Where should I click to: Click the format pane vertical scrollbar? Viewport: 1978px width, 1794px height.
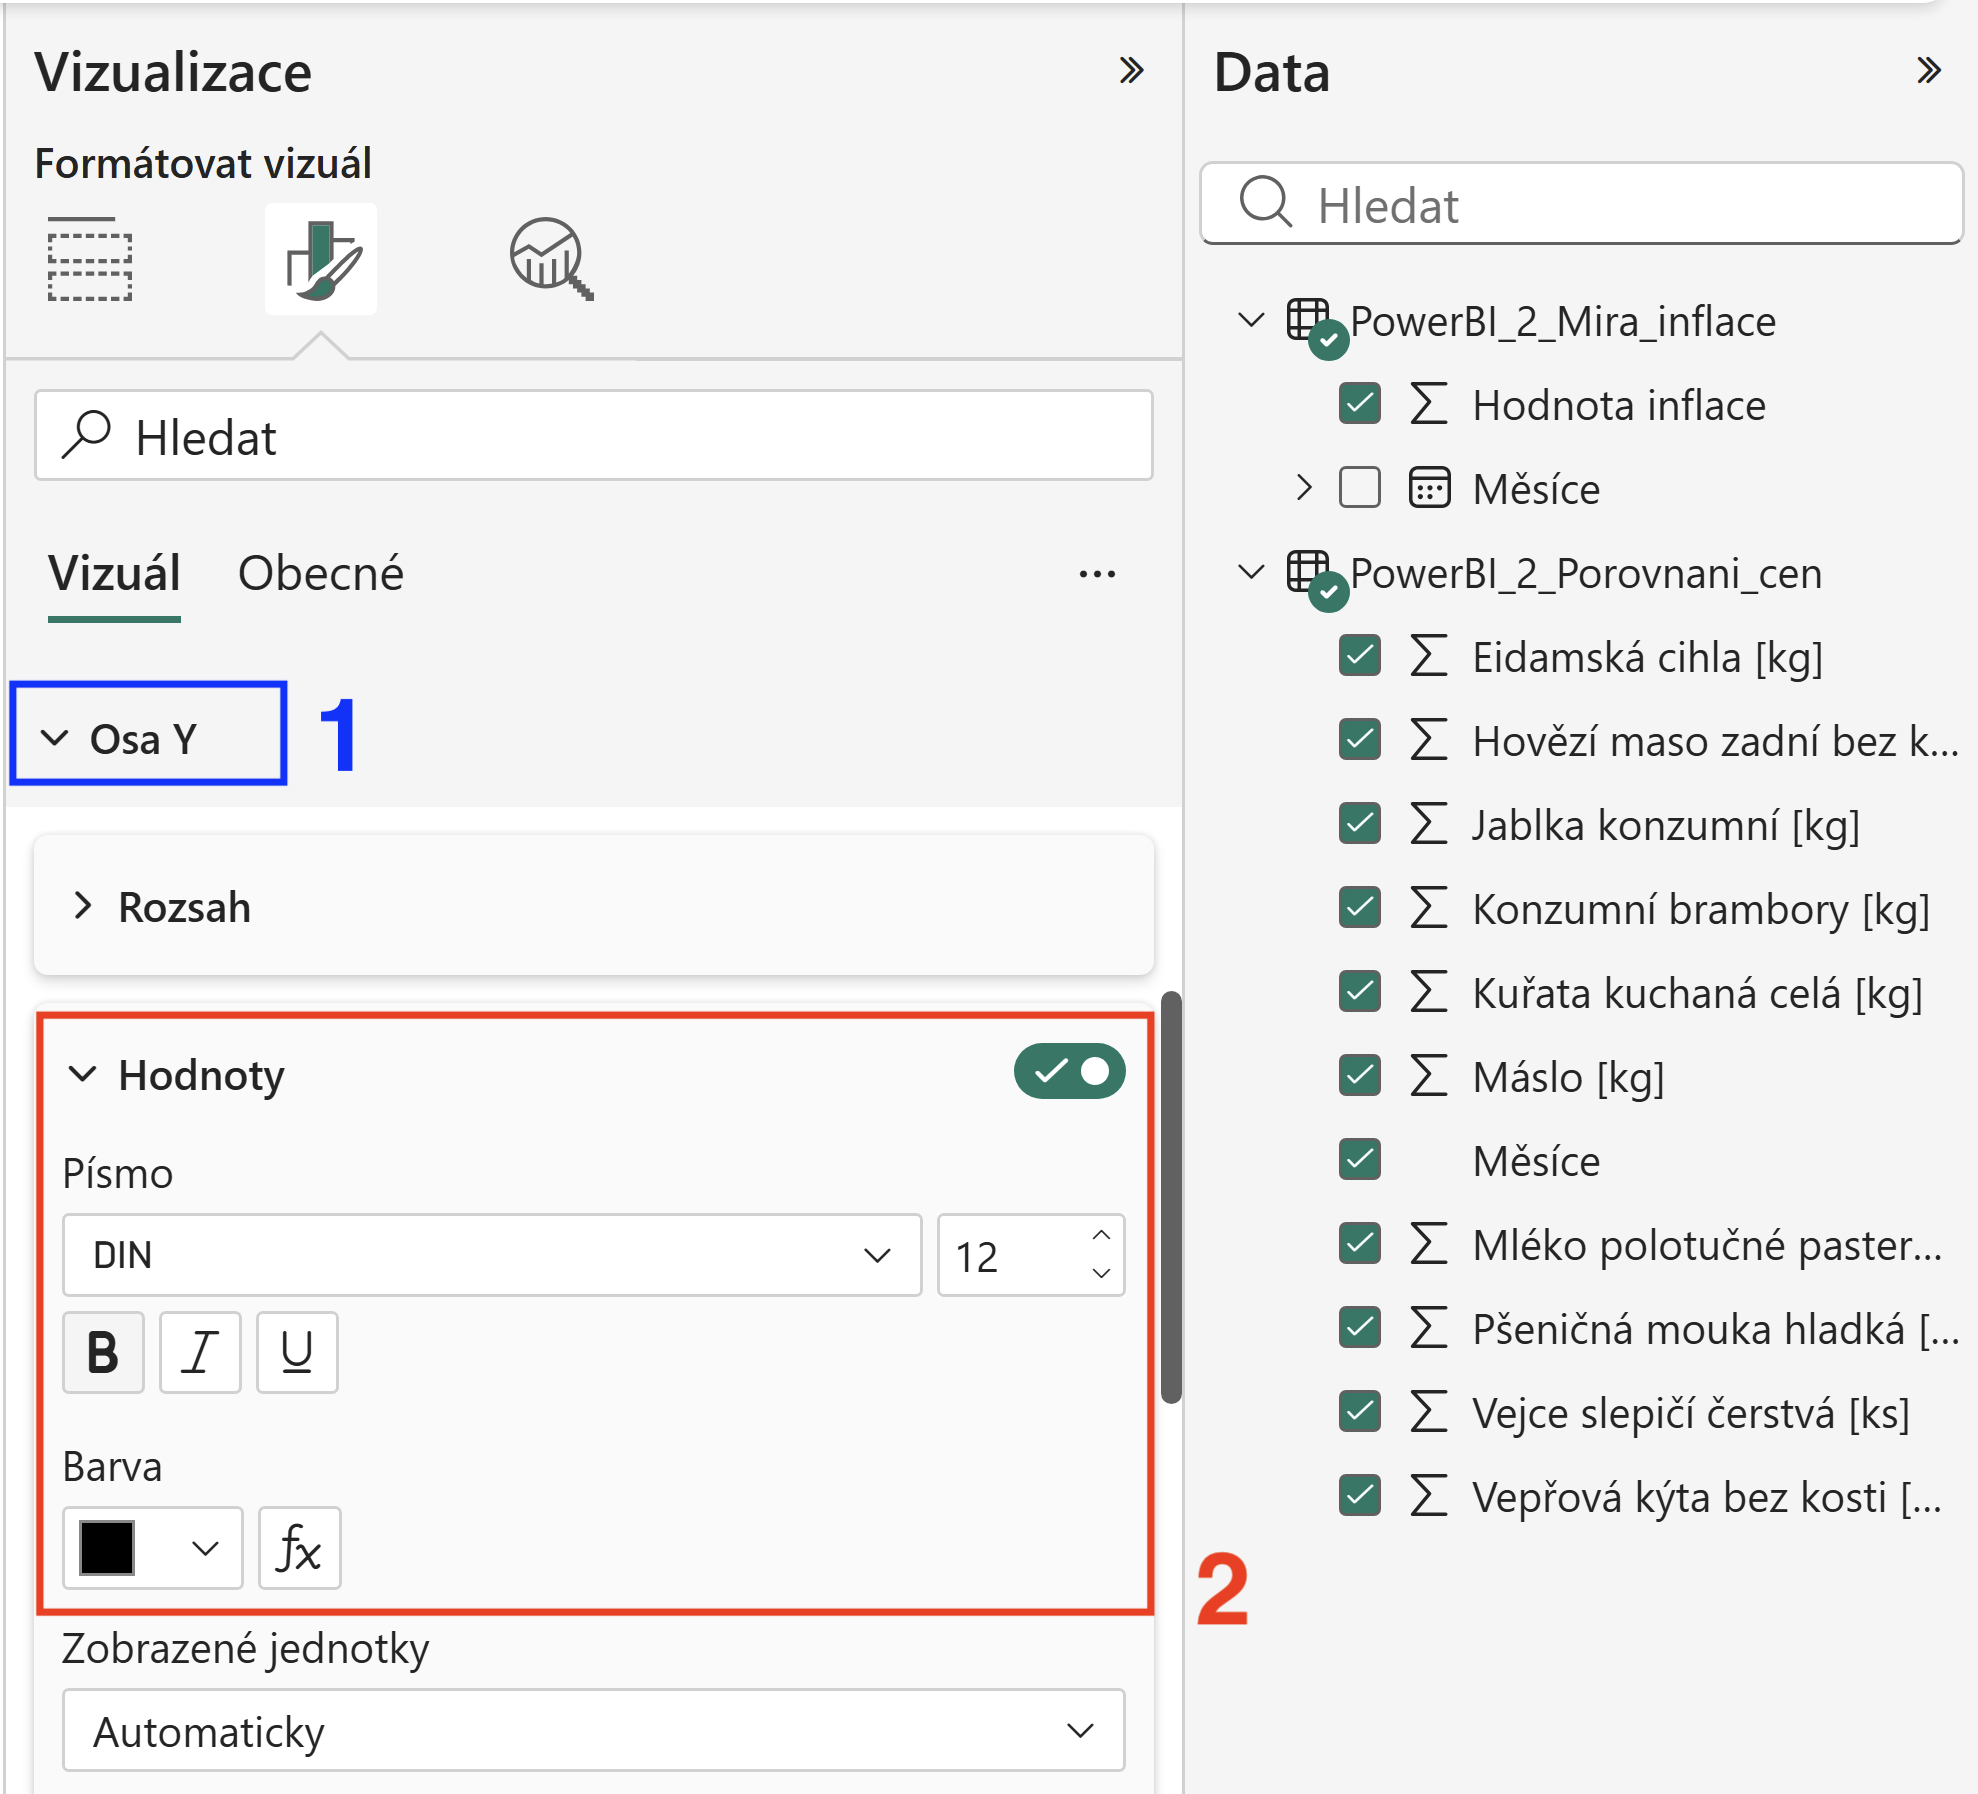pyautogui.click(x=1171, y=1197)
